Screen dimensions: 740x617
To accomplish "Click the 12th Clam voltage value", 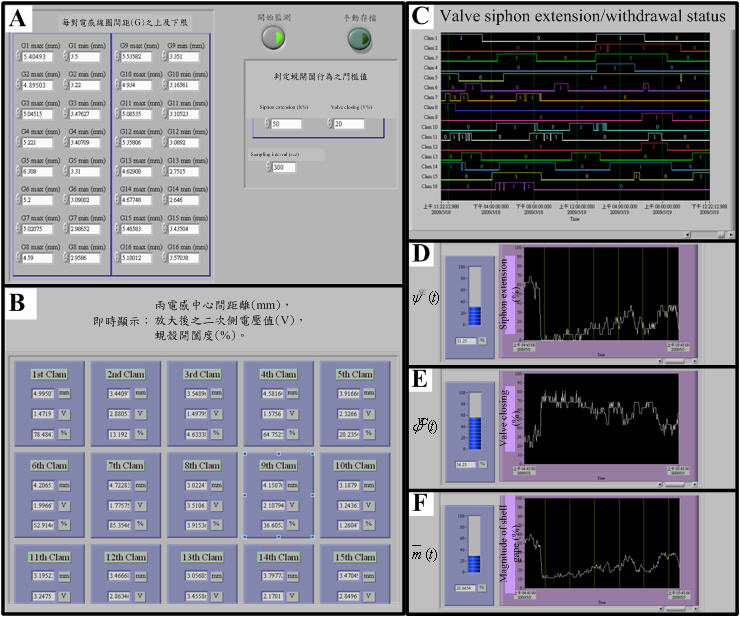I will point(119,596).
